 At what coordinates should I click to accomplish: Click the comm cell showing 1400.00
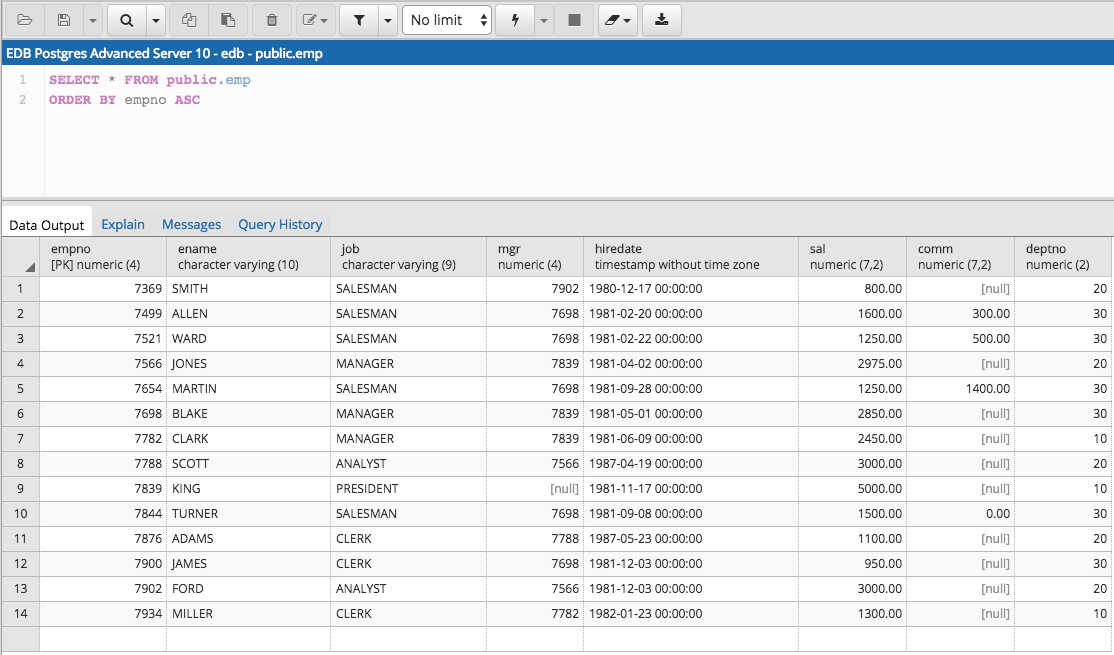tap(960, 389)
